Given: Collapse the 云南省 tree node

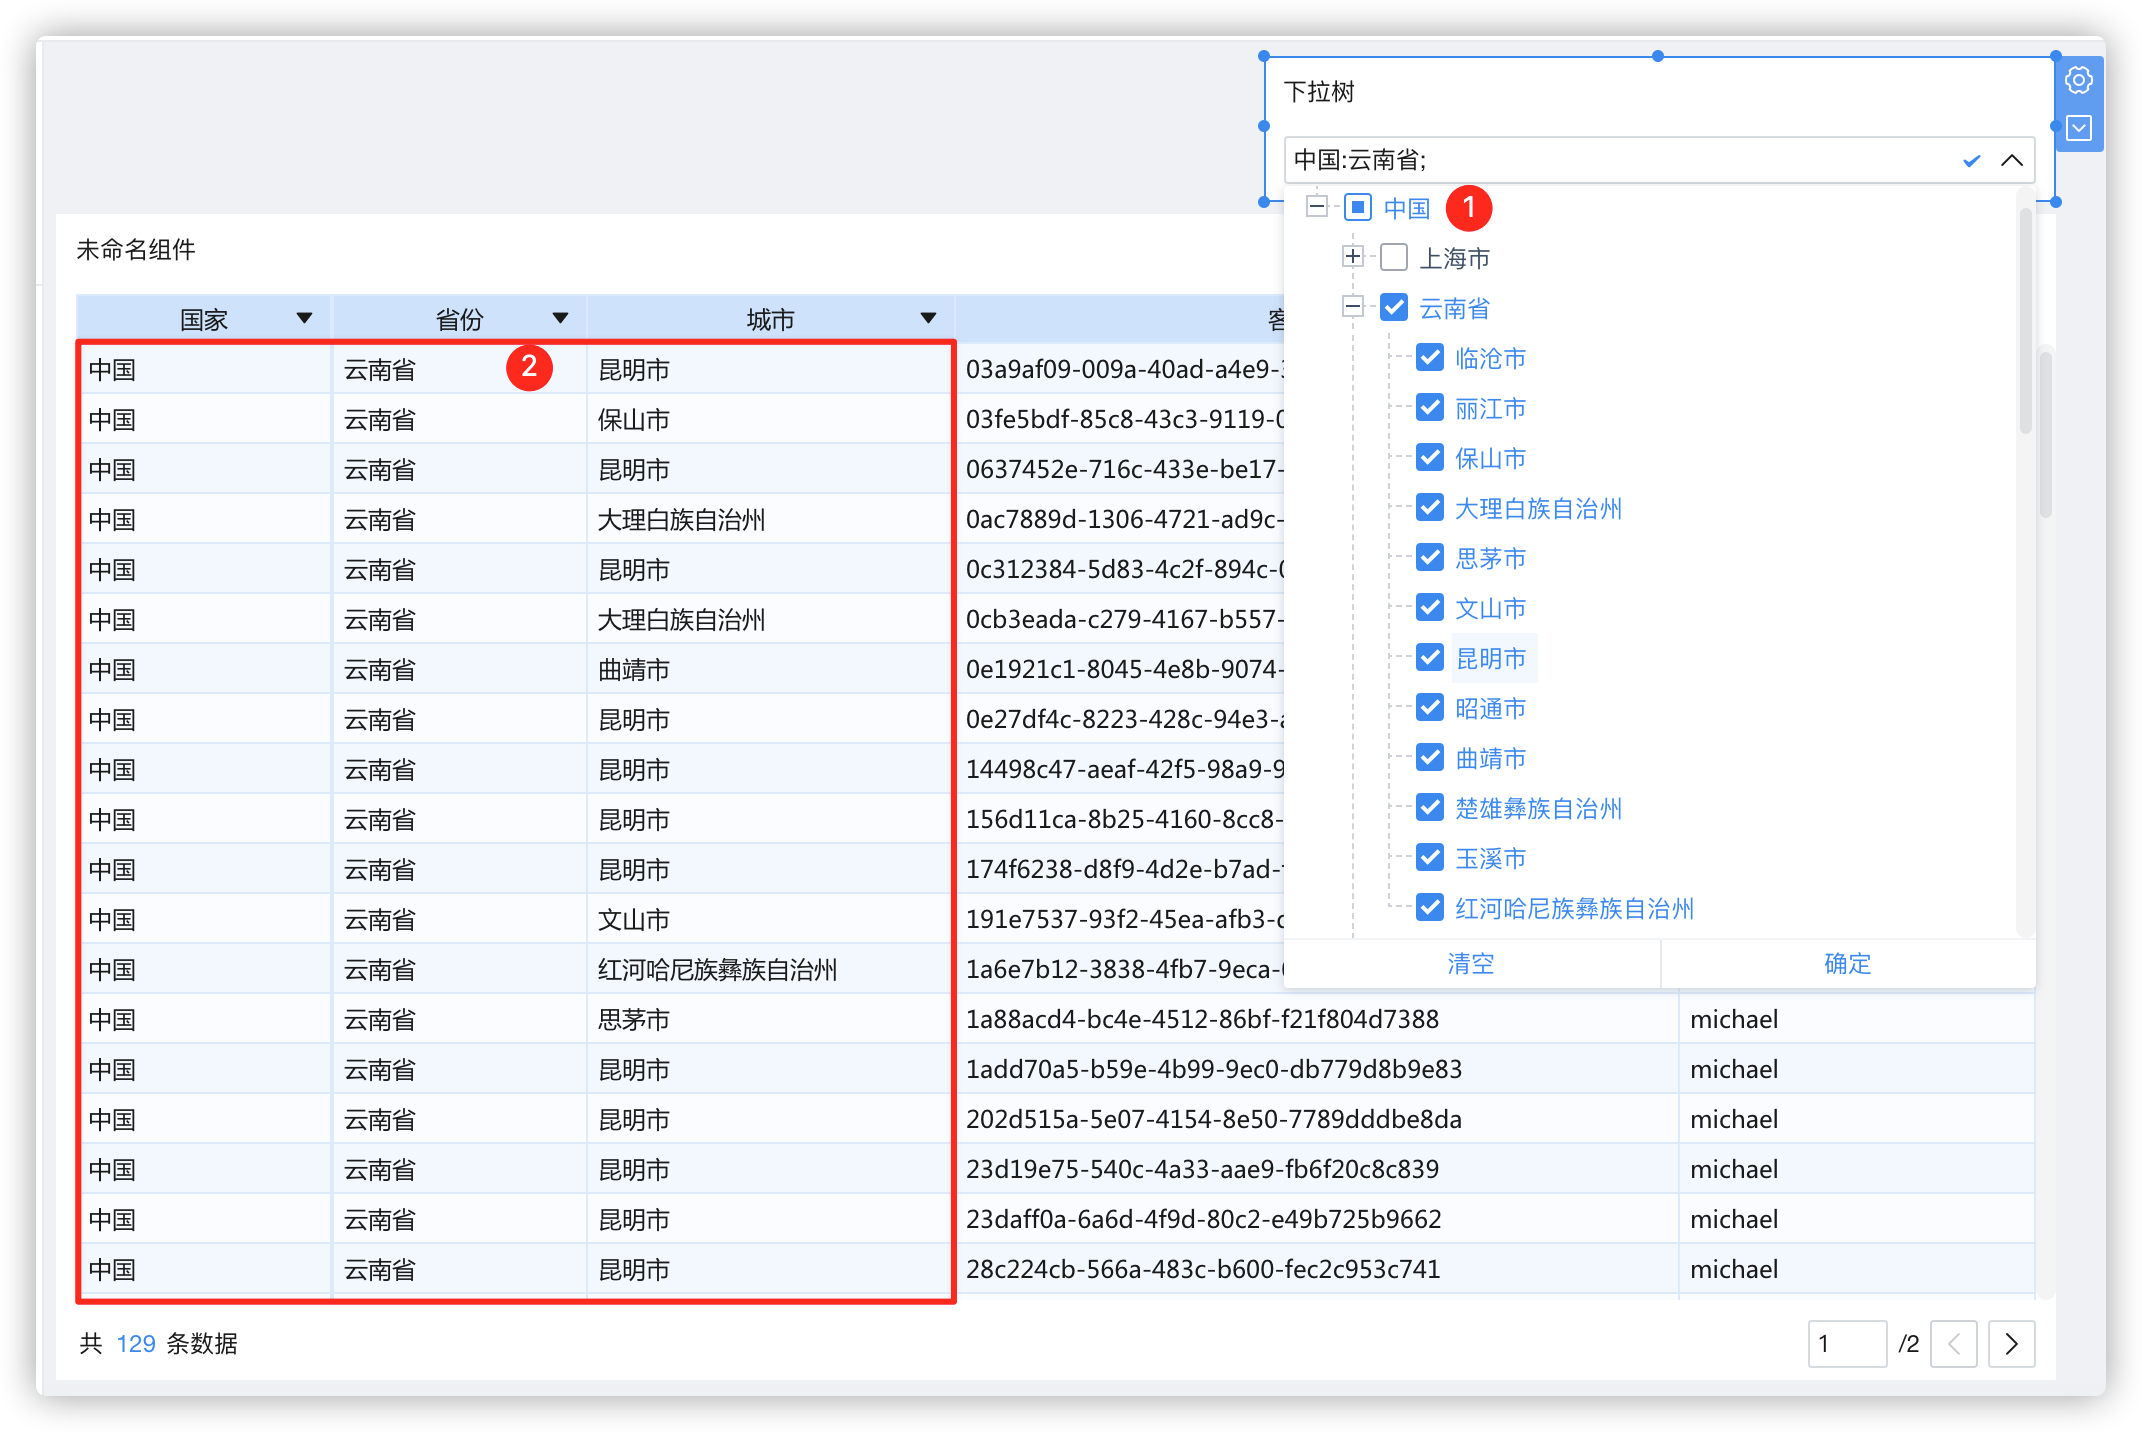Looking at the screenshot, I should pos(1352,307).
